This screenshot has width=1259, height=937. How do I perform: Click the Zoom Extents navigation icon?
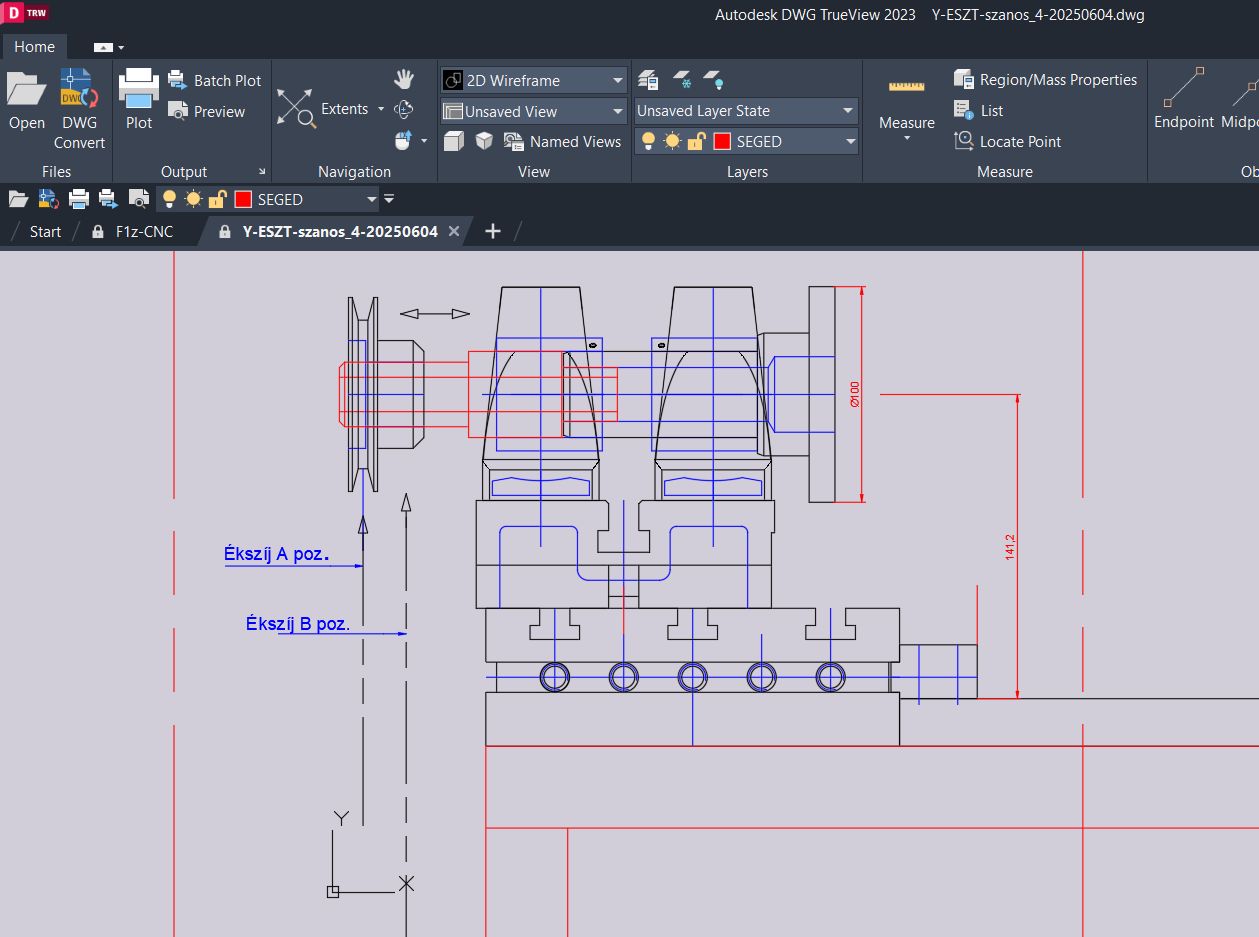point(295,107)
